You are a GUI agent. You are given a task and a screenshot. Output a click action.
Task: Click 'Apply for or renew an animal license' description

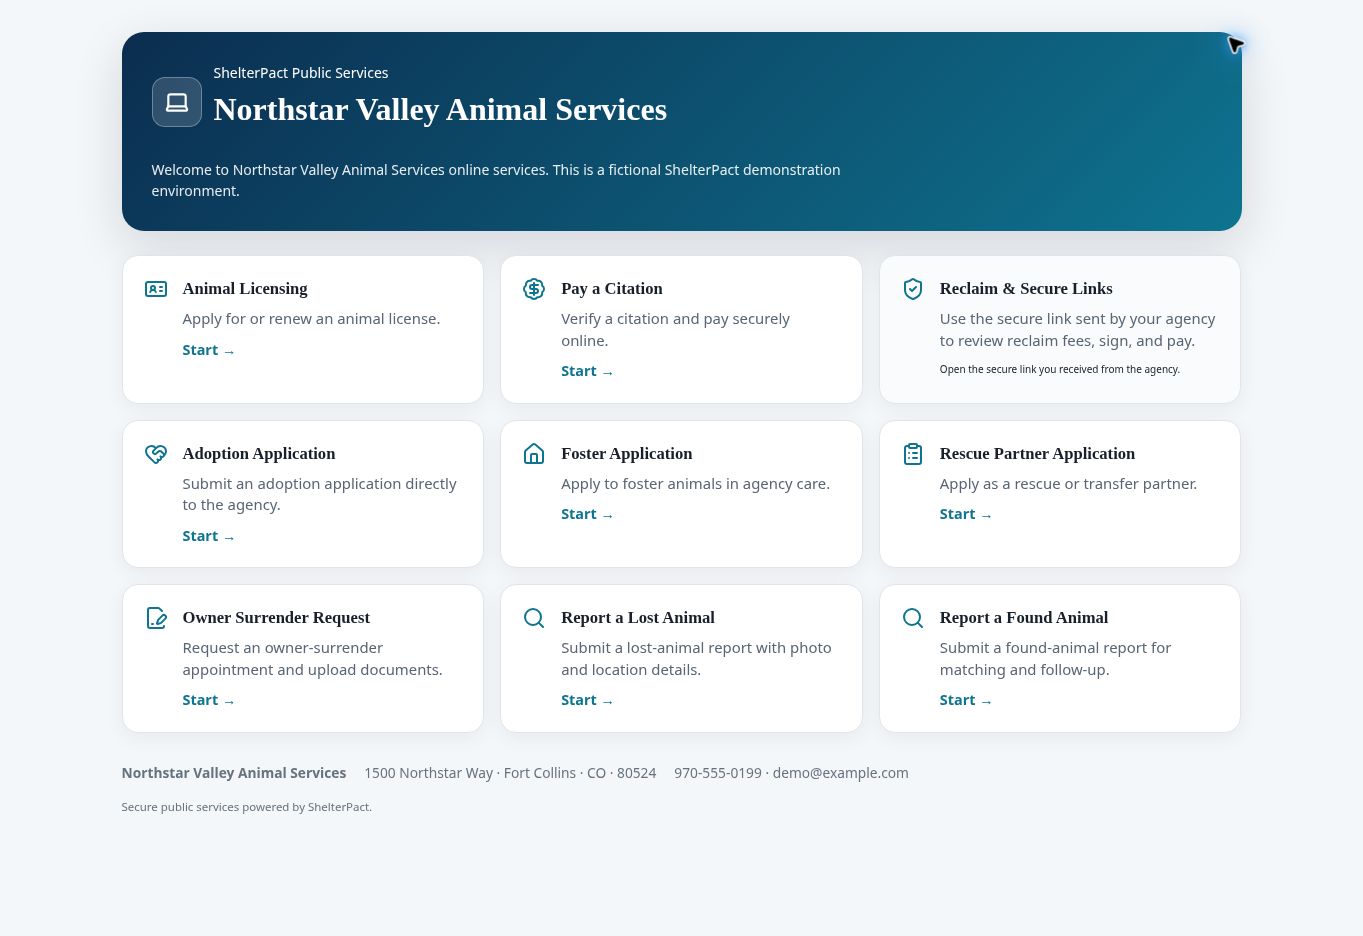pos(311,319)
